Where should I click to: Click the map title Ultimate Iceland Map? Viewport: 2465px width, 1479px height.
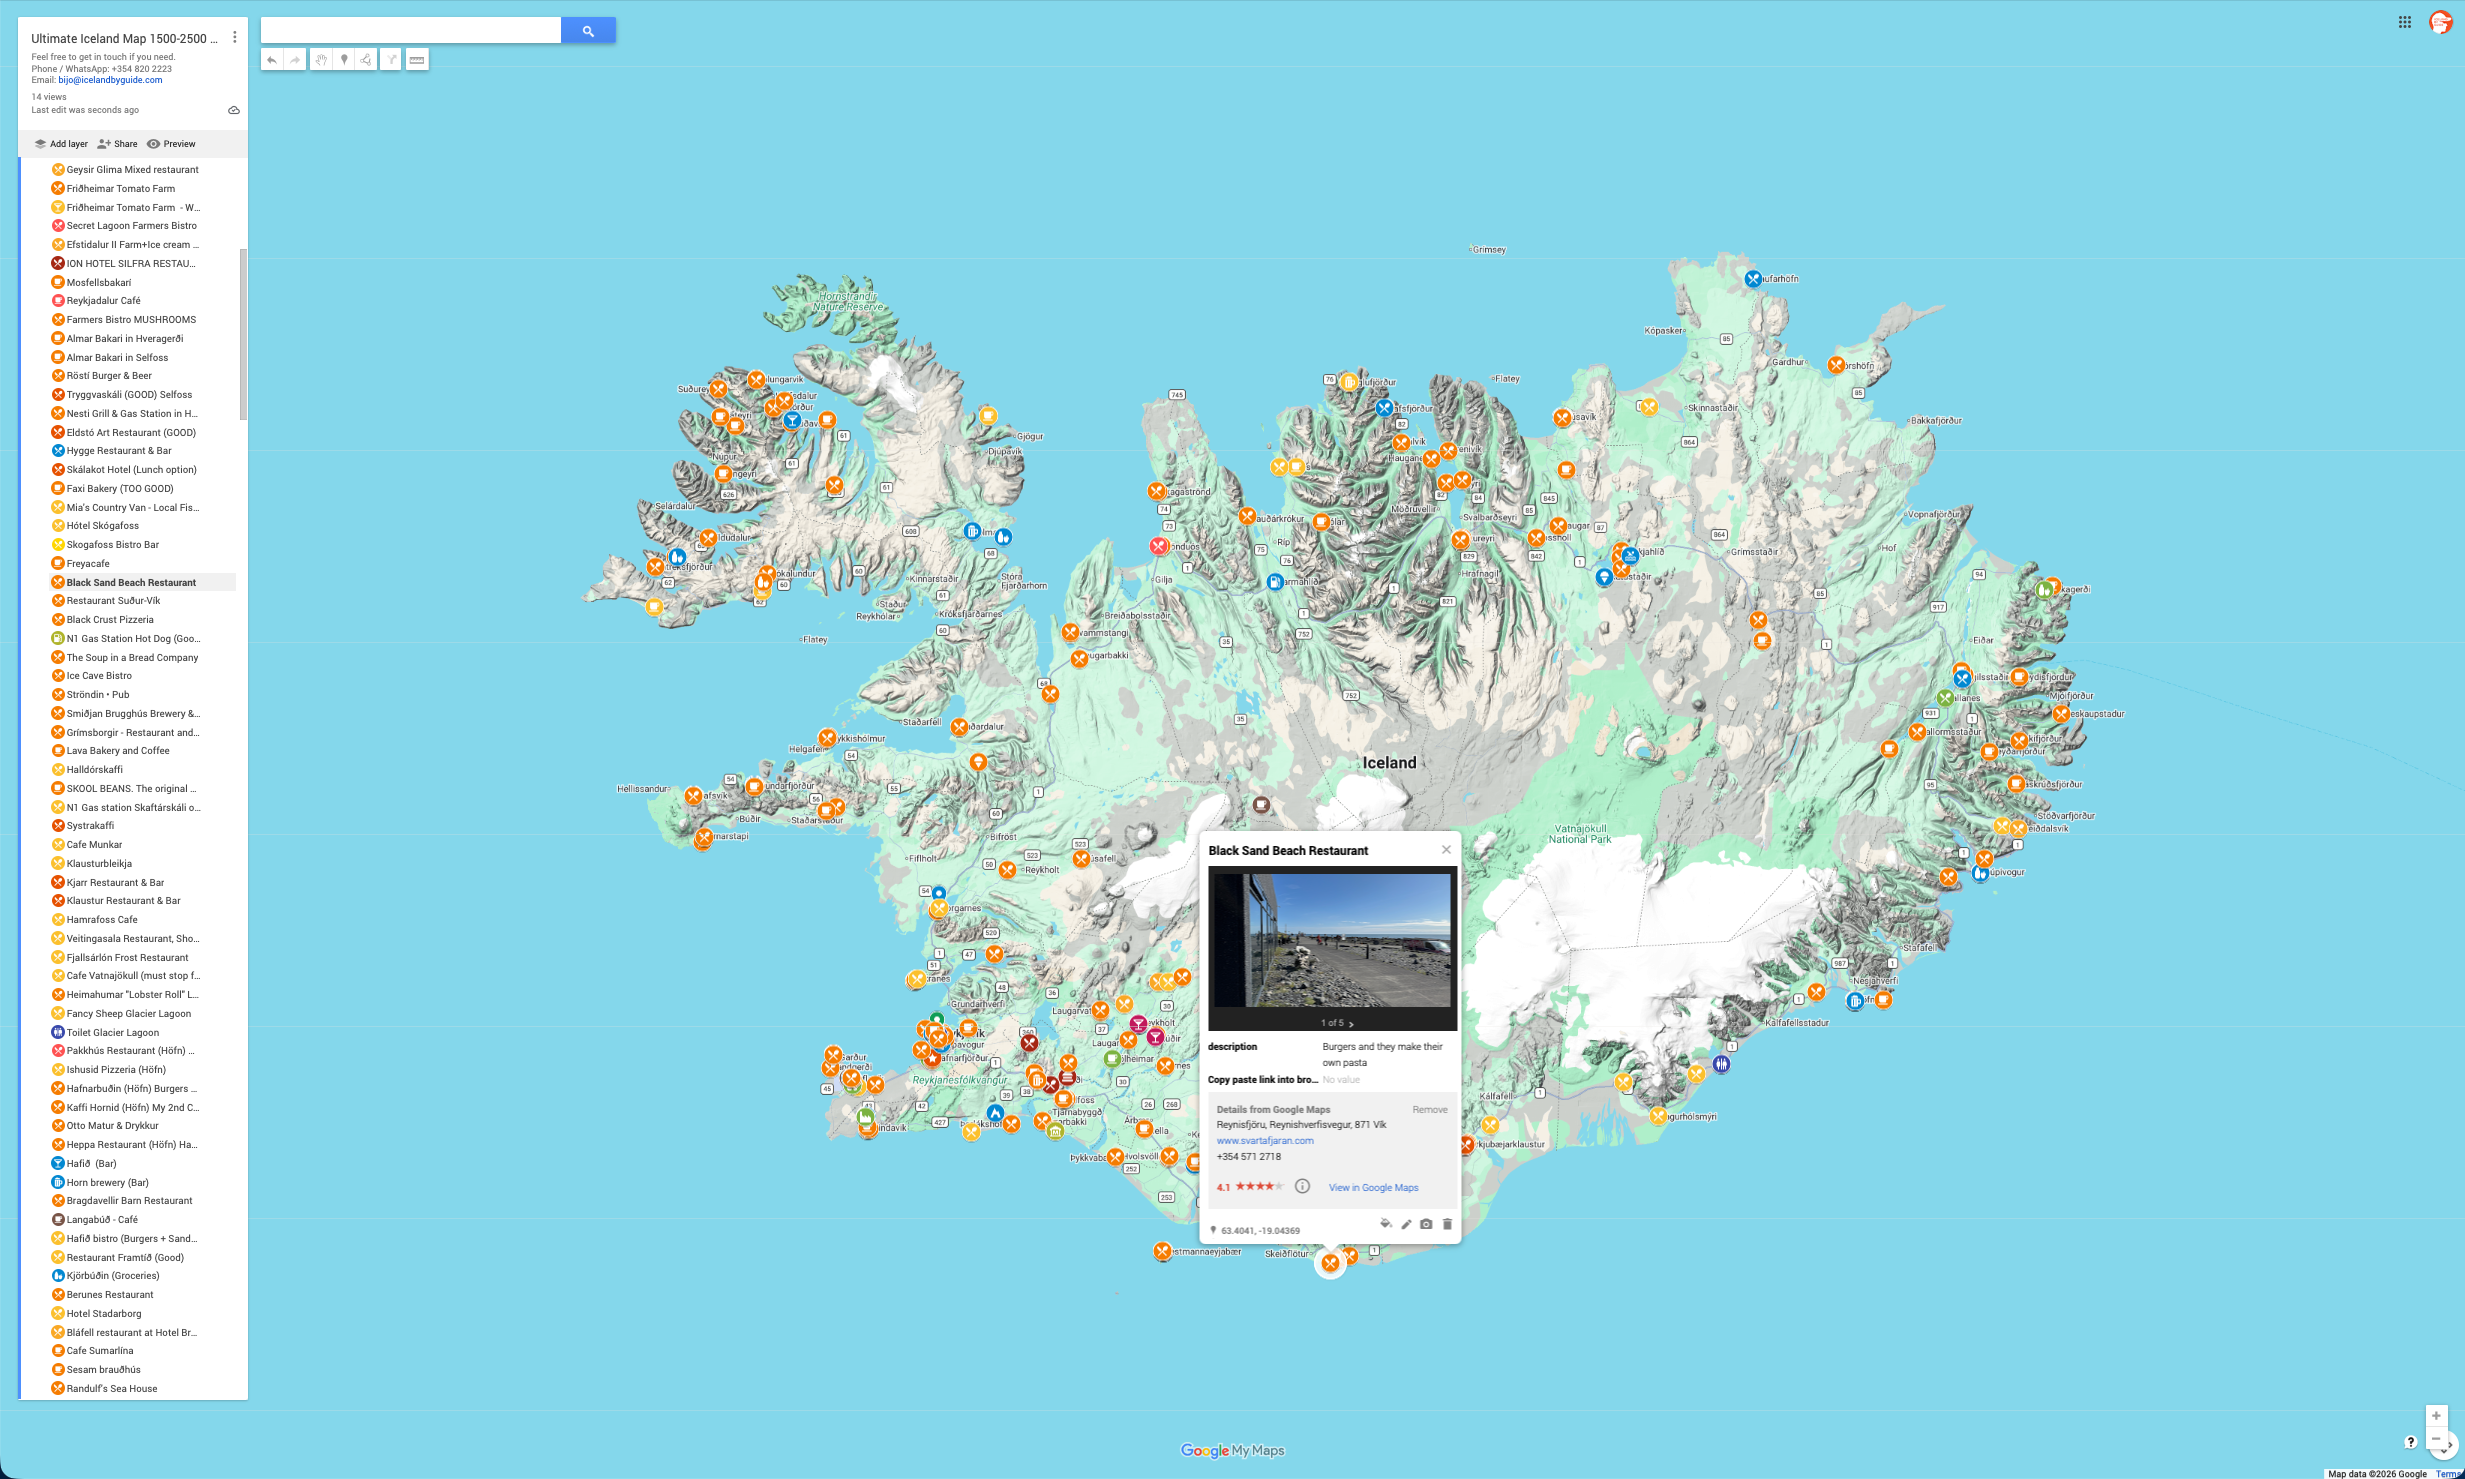coord(124,38)
